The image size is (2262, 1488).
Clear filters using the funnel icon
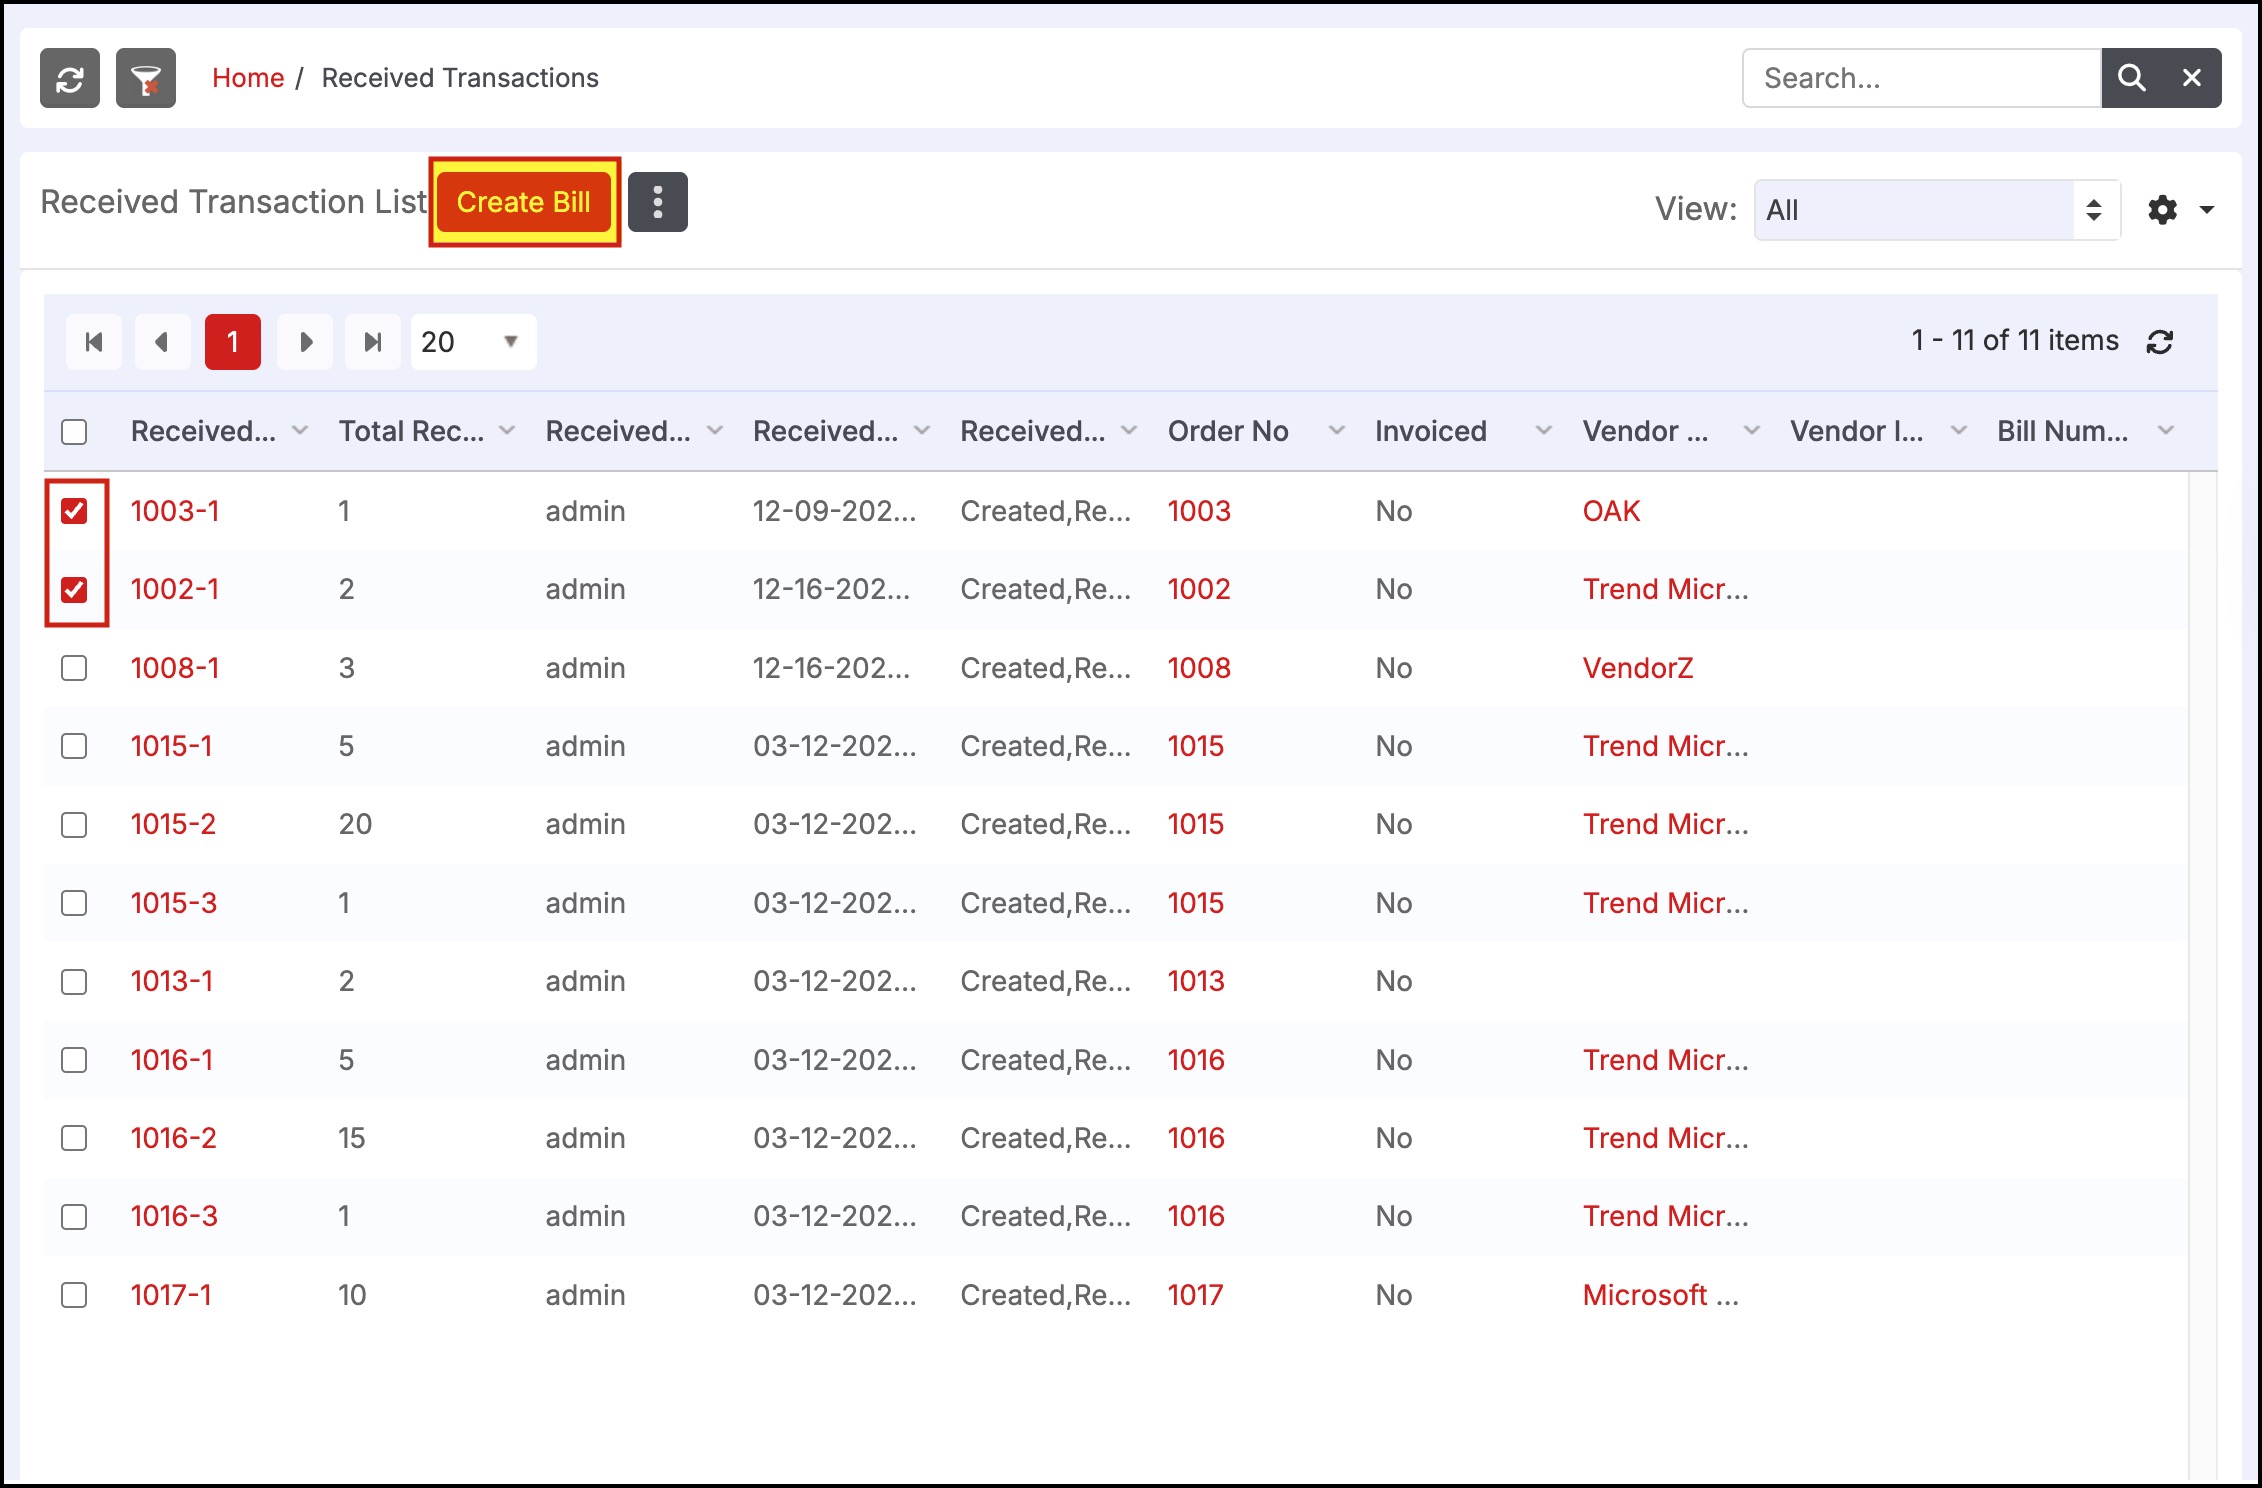pyautogui.click(x=146, y=78)
